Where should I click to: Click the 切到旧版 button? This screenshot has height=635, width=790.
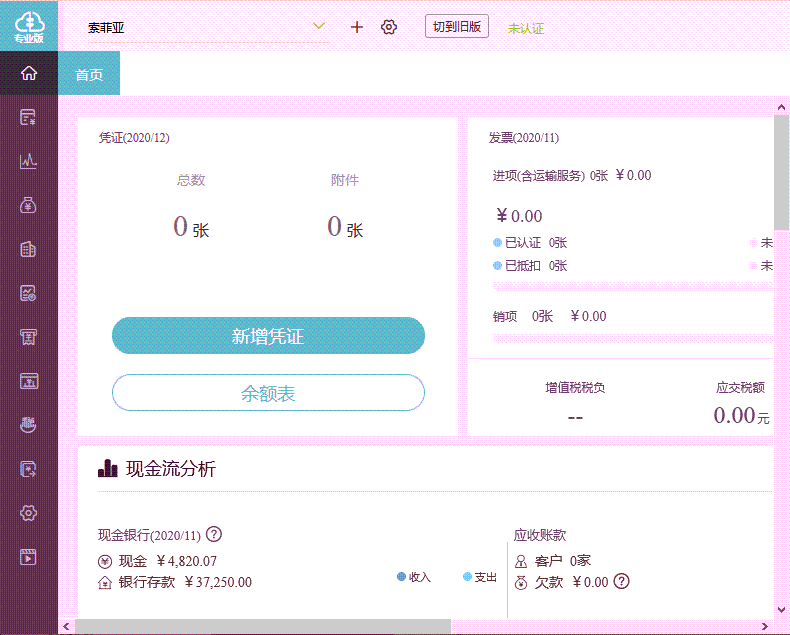click(x=457, y=26)
